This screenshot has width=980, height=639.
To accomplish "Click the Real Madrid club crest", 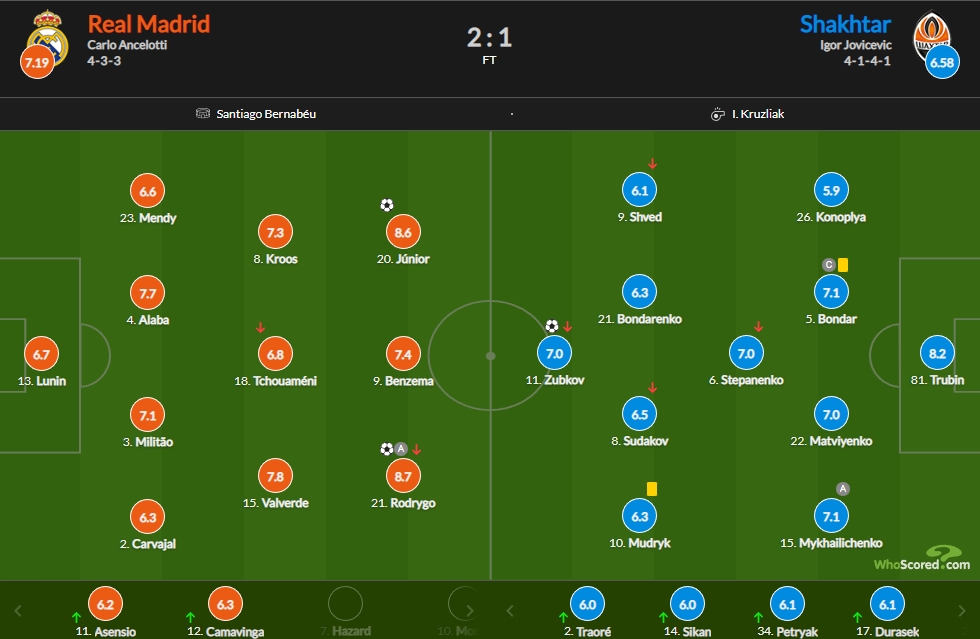I will pos(48,38).
